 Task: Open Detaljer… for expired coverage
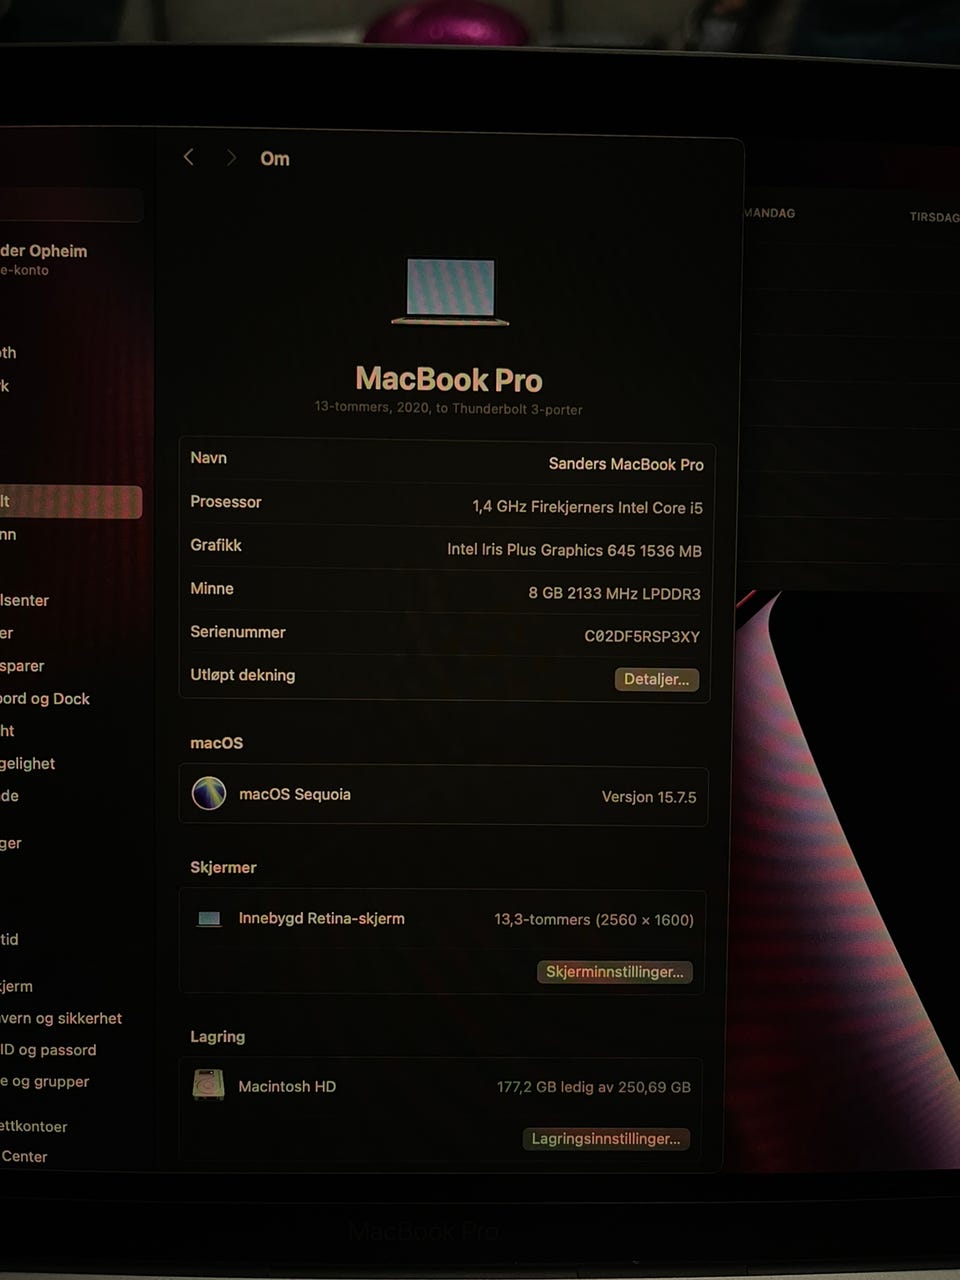tap(656, 679)
